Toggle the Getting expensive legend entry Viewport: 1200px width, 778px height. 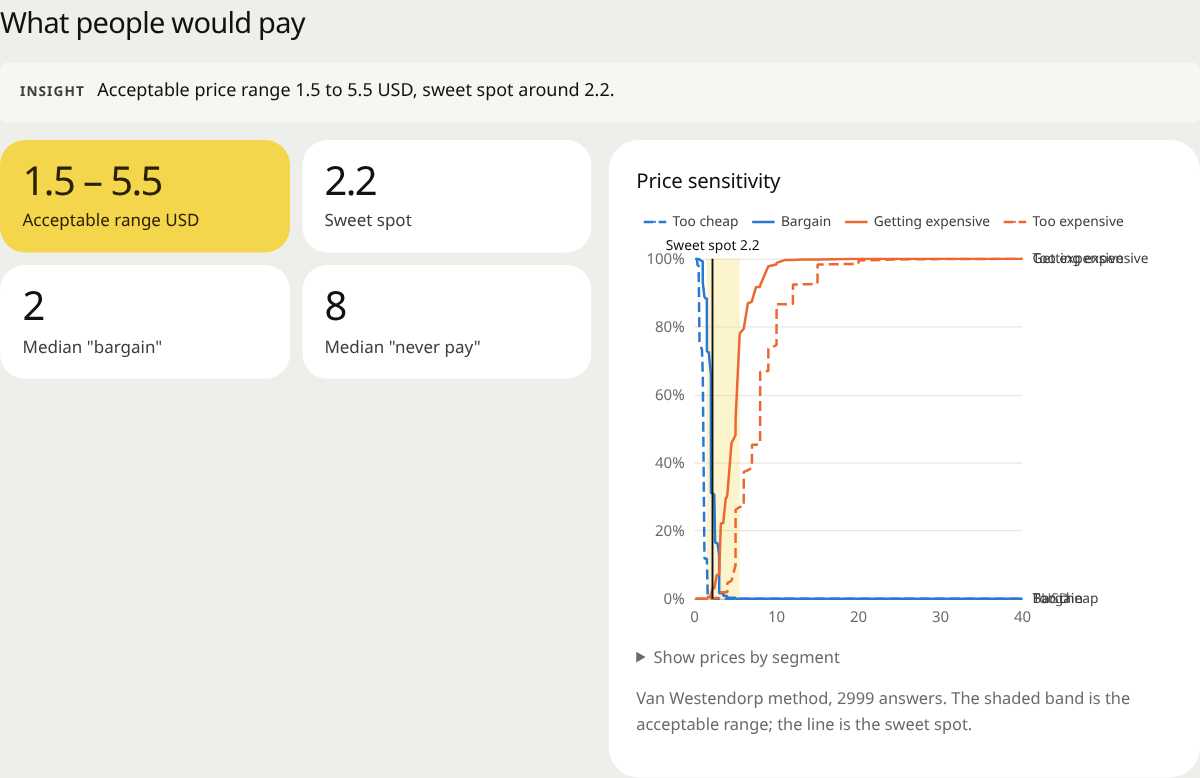tap(917, 221)
